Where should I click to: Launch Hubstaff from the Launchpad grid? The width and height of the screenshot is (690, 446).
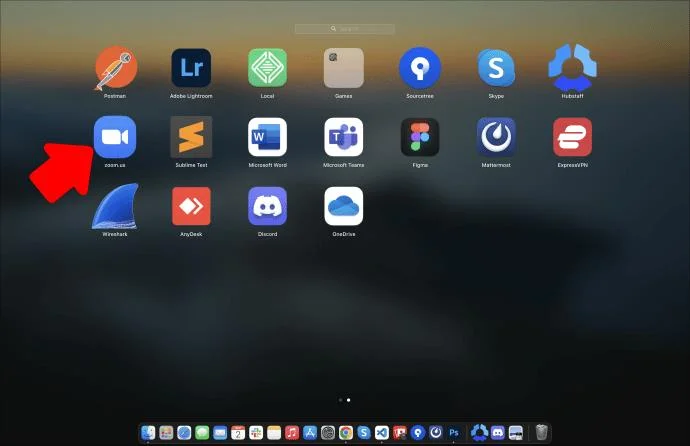(572, 67)
